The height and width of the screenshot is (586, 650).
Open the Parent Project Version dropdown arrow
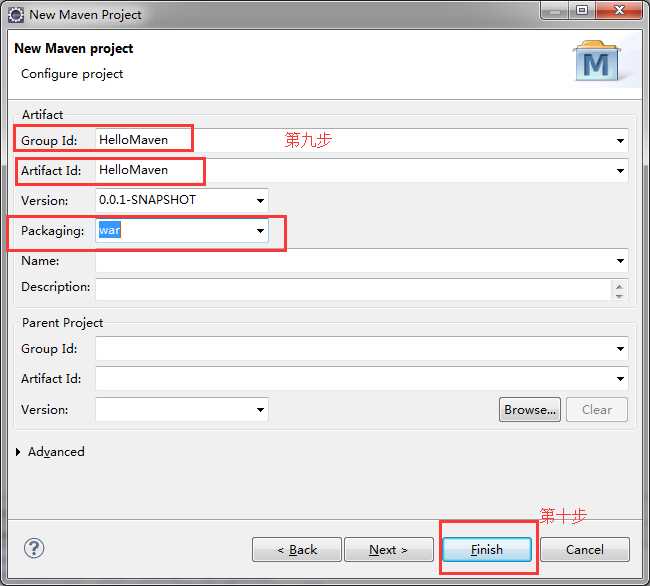260,410
